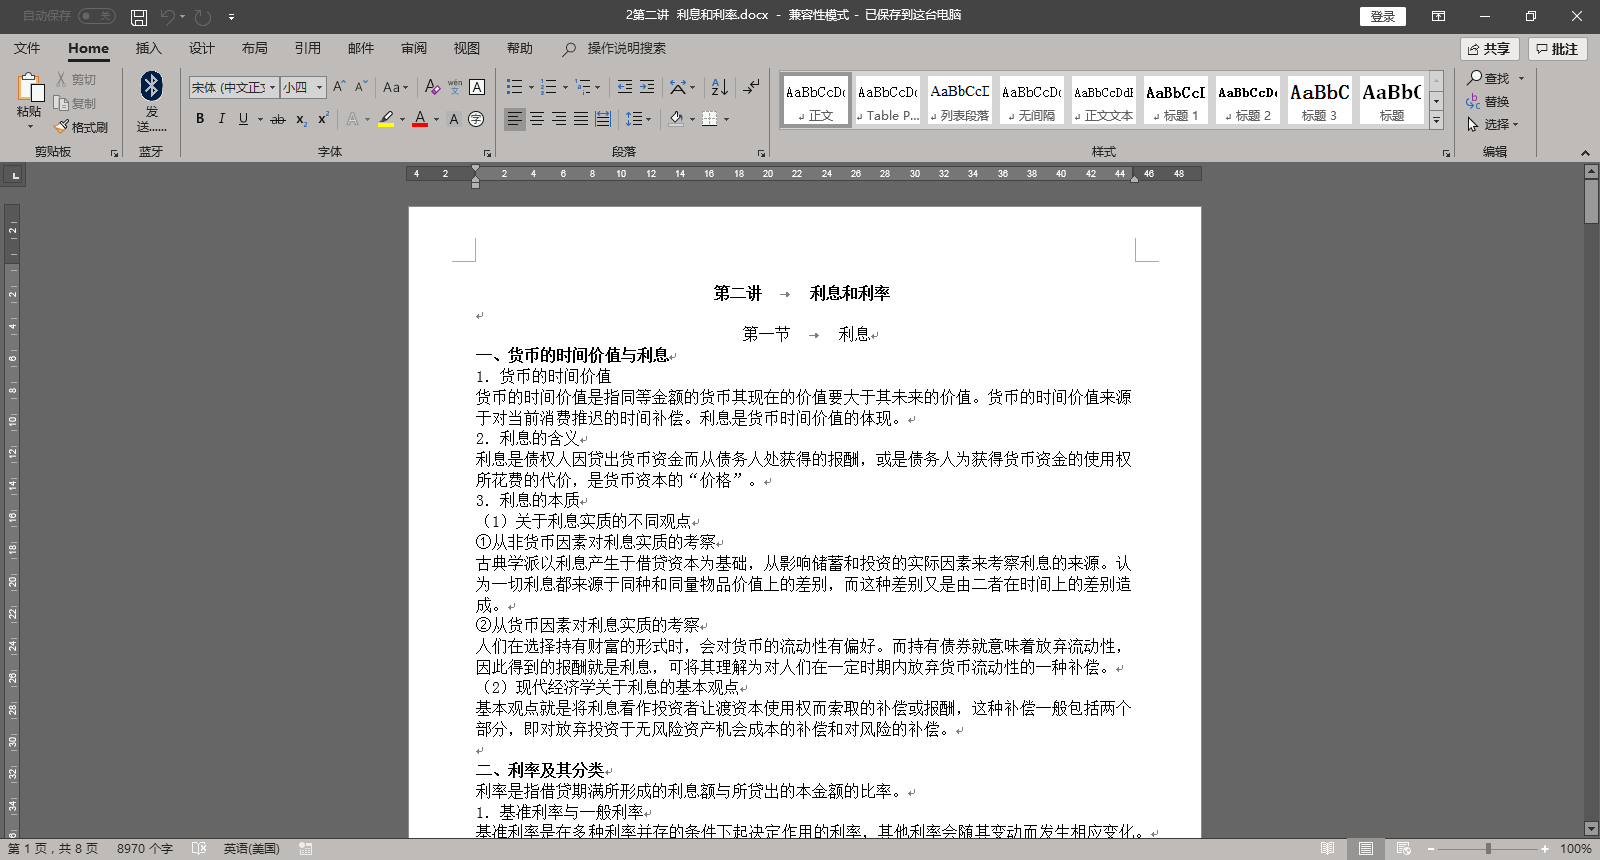Apply distributed alignment to the paragraph
The width and height of the screenshot is (1600, 860).
pyautogui.click(x=603, y=119)
